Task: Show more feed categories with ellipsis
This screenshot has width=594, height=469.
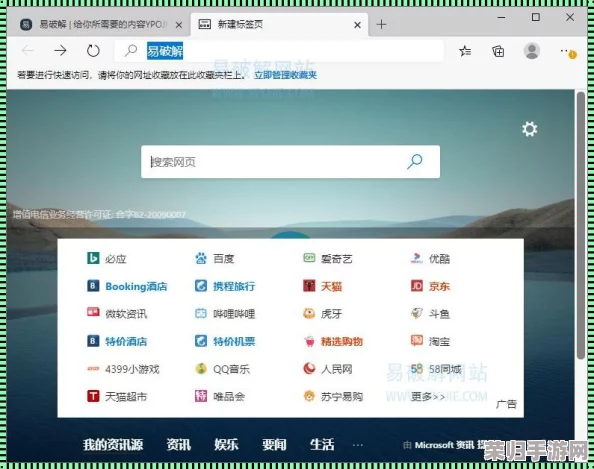Action: pyautogui.click(x=358, y=445)
